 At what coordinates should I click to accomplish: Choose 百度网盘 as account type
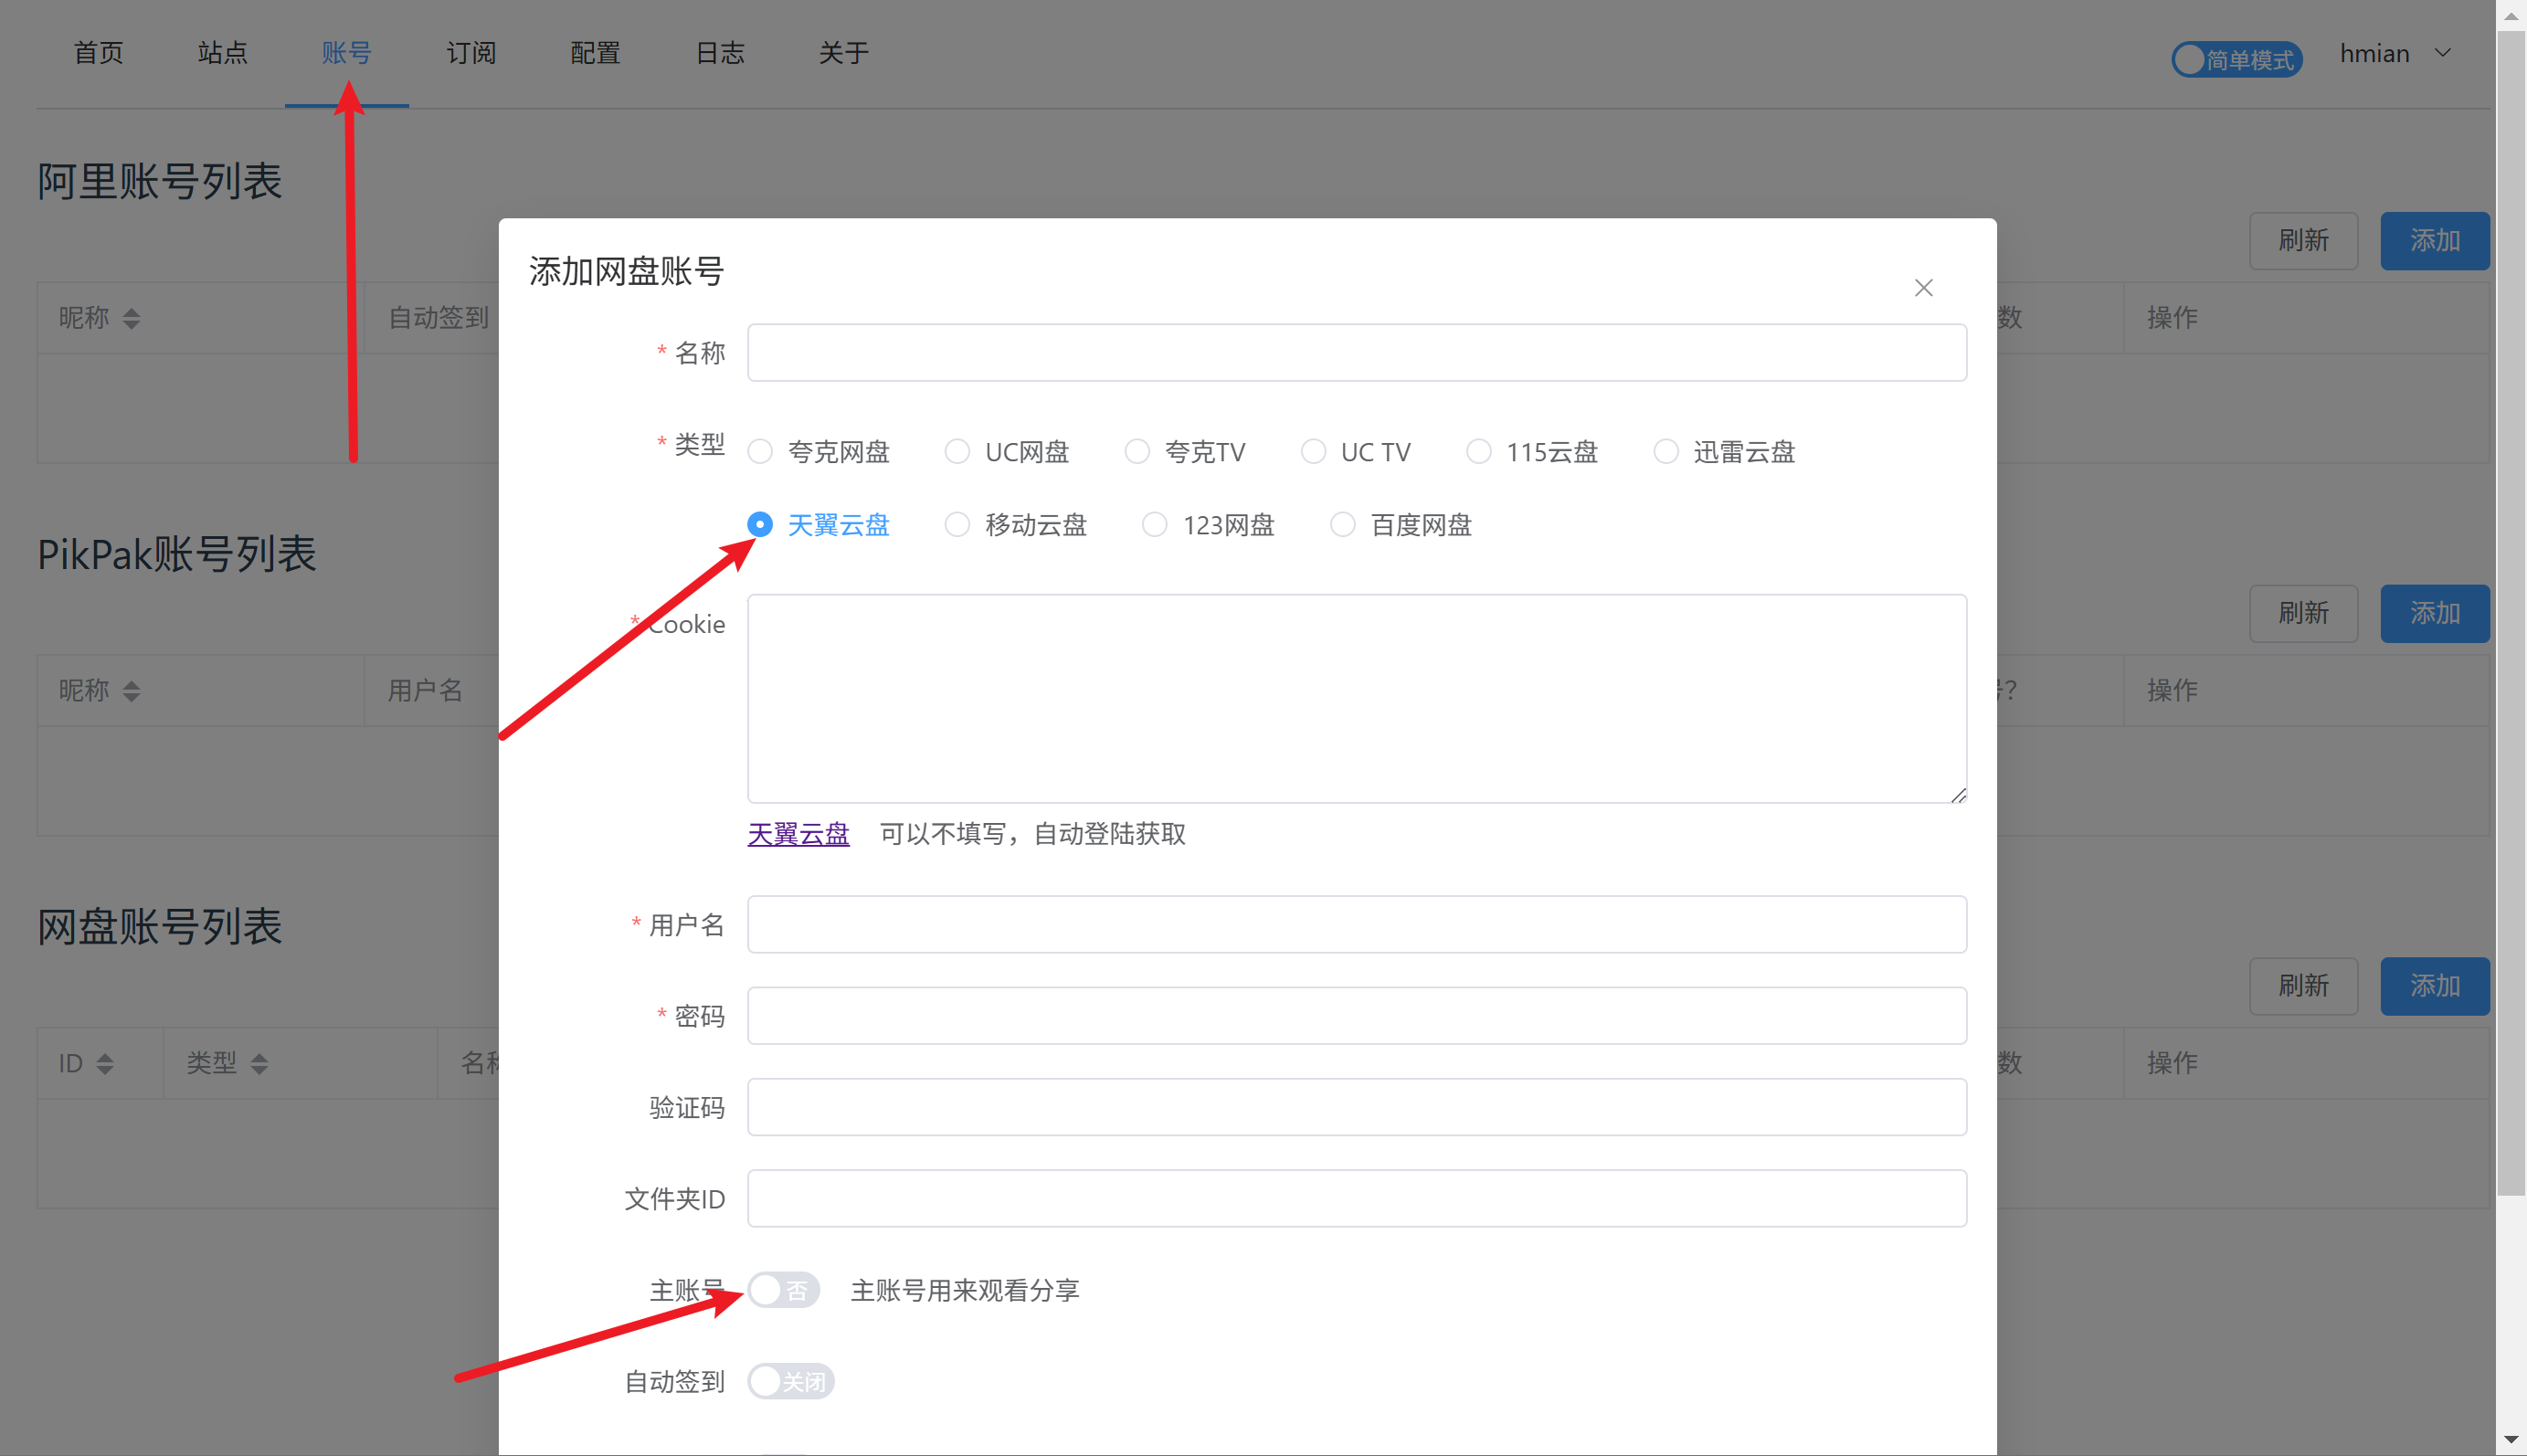point(1342,525)
